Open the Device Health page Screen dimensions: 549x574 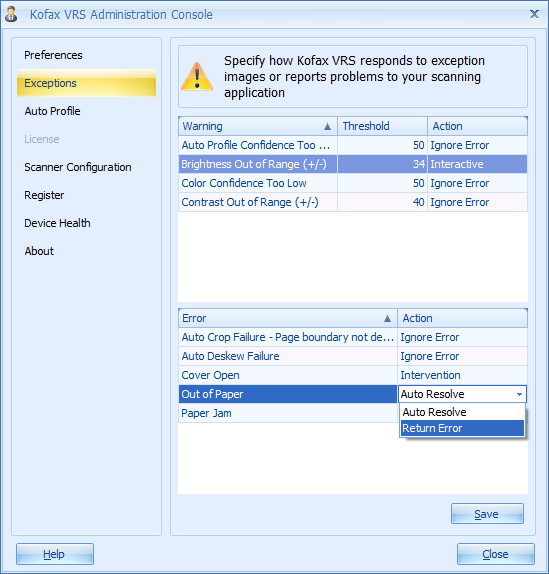tap(57, 223)
